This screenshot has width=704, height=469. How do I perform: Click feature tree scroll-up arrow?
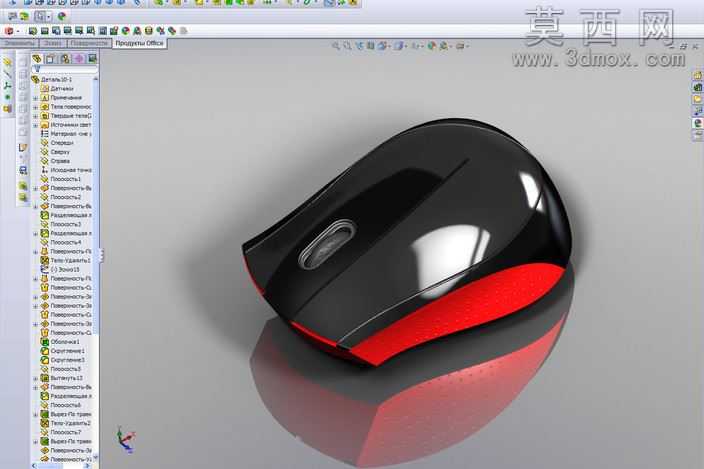coord(96,79)
